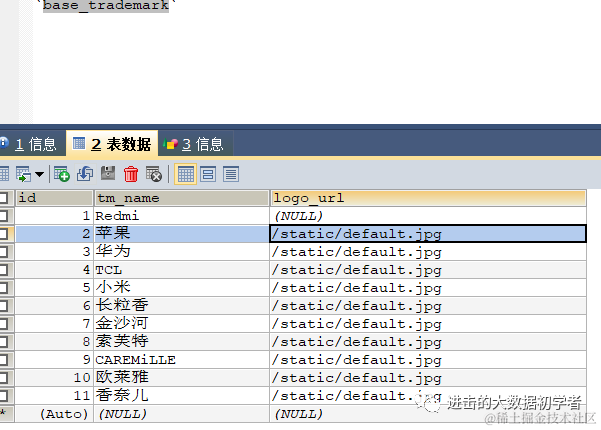Click the (NULL) logo_url cell in new row
This screenshot has height=430, width=601.
pos(428,414)
